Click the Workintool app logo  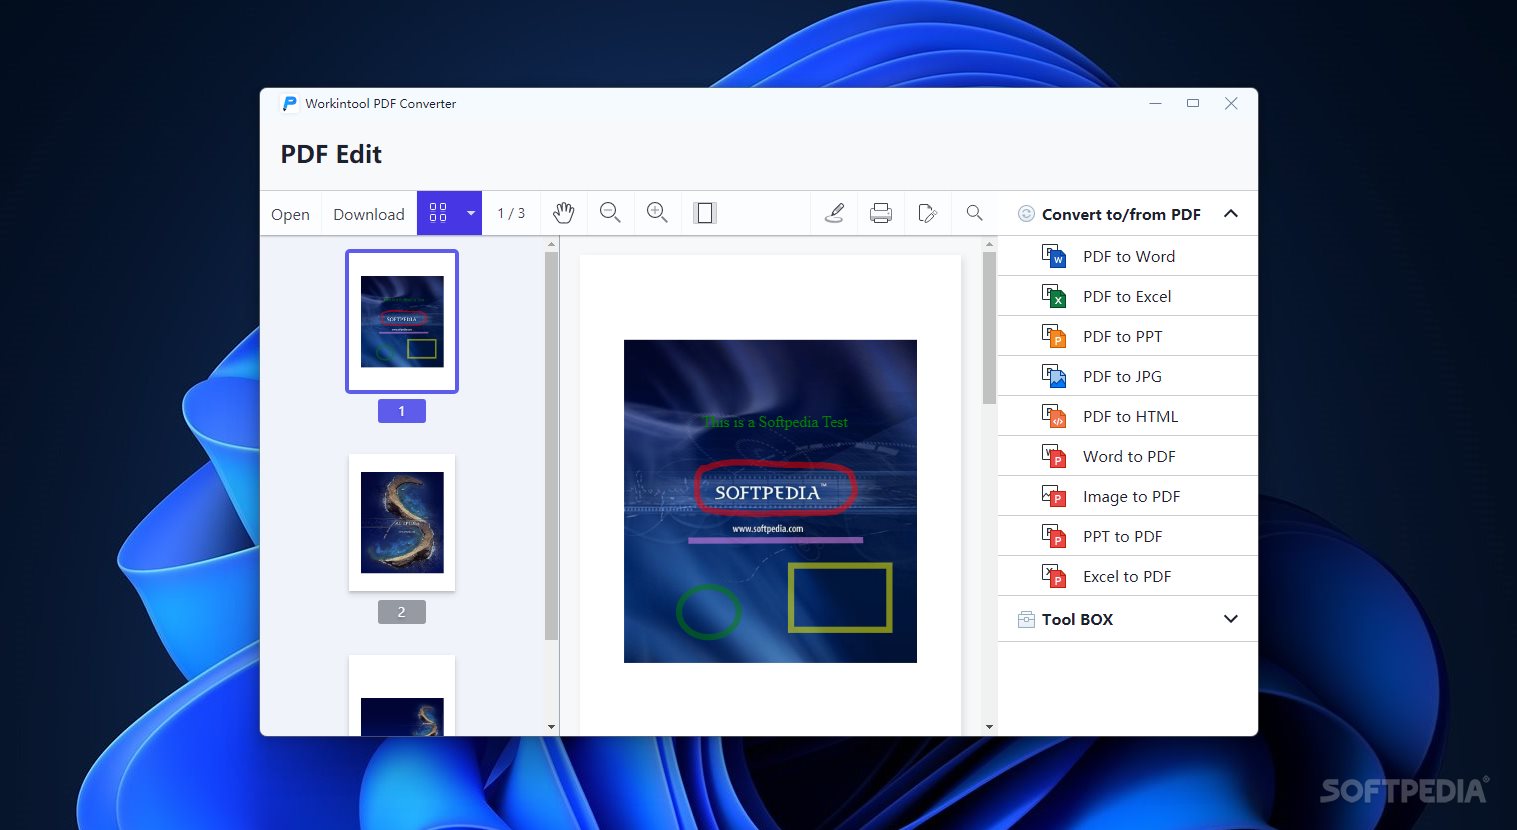pyautogui.click(x=290, y=103)
